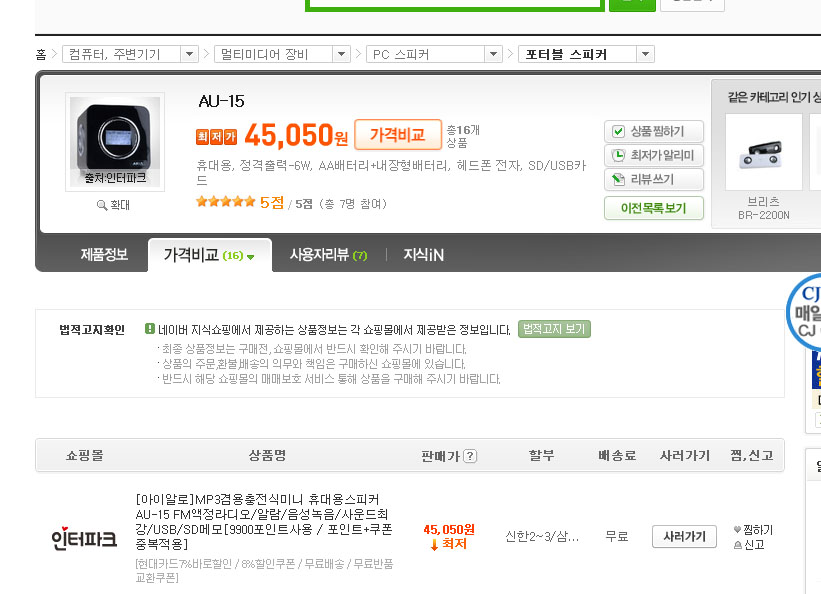Click the 쇼핑몰 column header
Viewport: 821px width, 594px height.
(84, 455)
